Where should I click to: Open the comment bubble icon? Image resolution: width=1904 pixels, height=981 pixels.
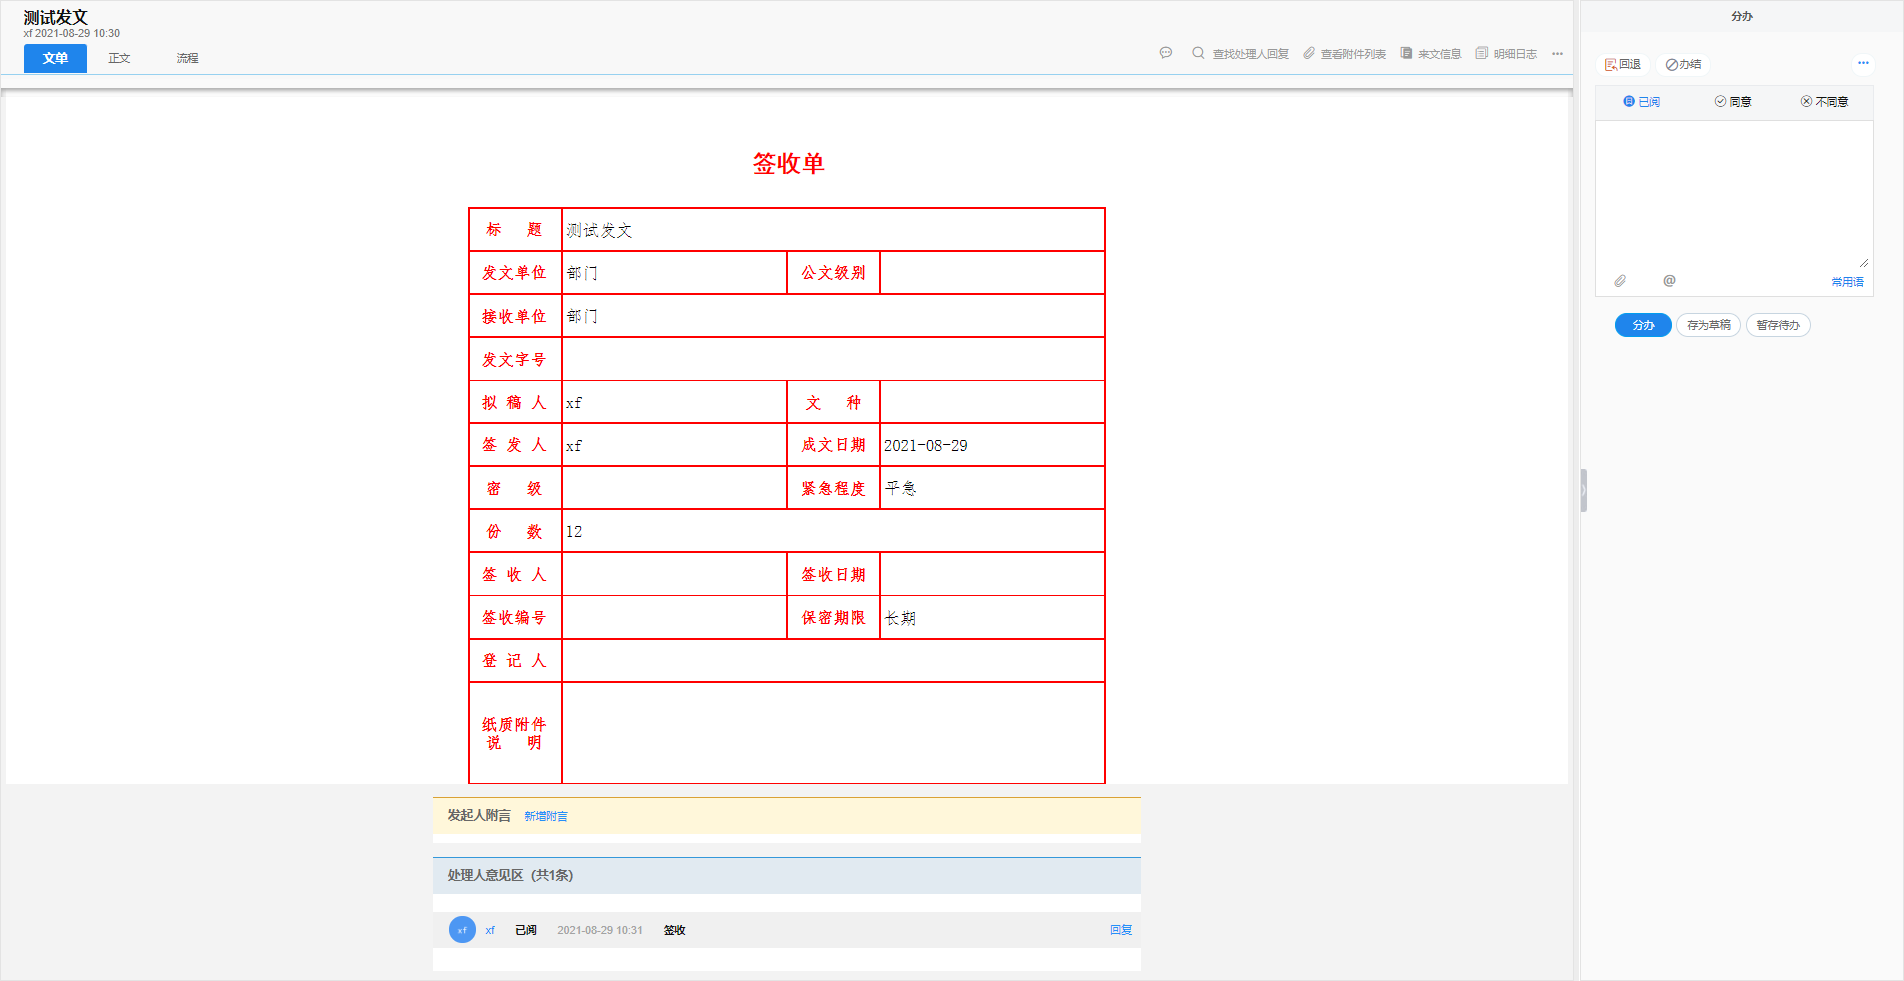tap(1165, 53)
